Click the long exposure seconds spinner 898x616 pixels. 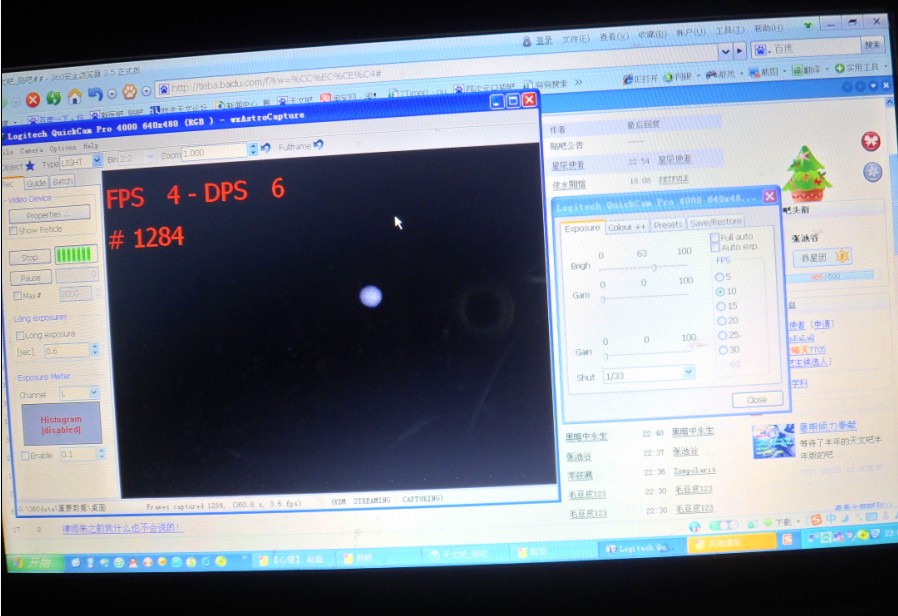point(95,349)
